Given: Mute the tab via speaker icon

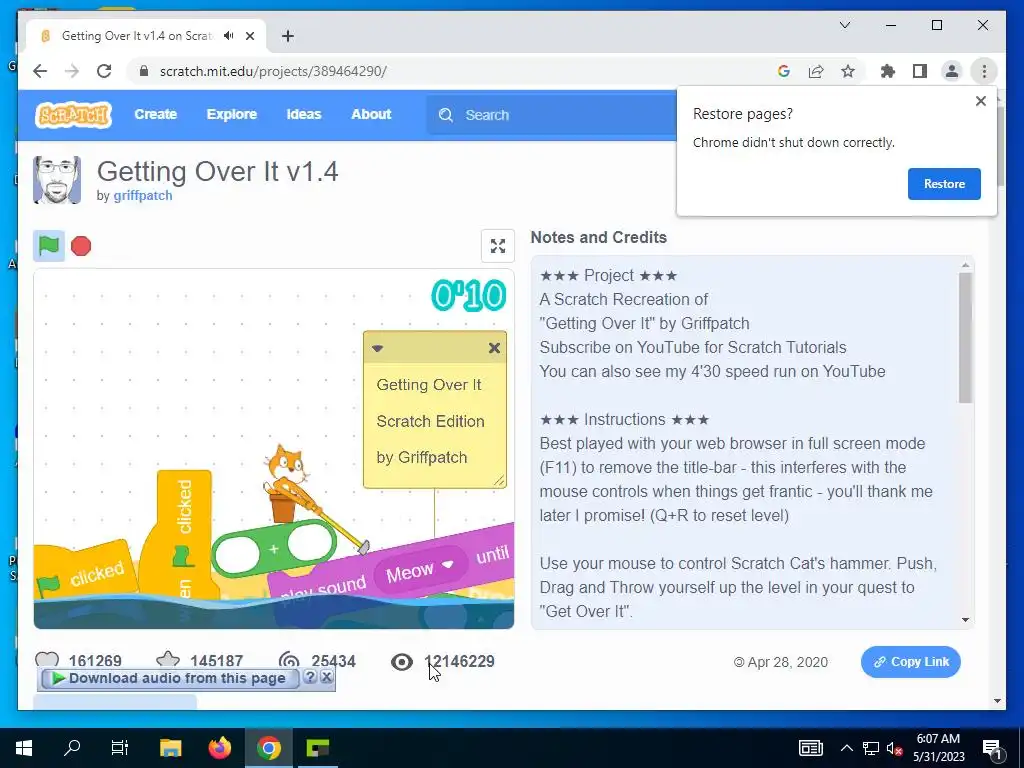Looking at the screenshot, I should click(228, 36).
